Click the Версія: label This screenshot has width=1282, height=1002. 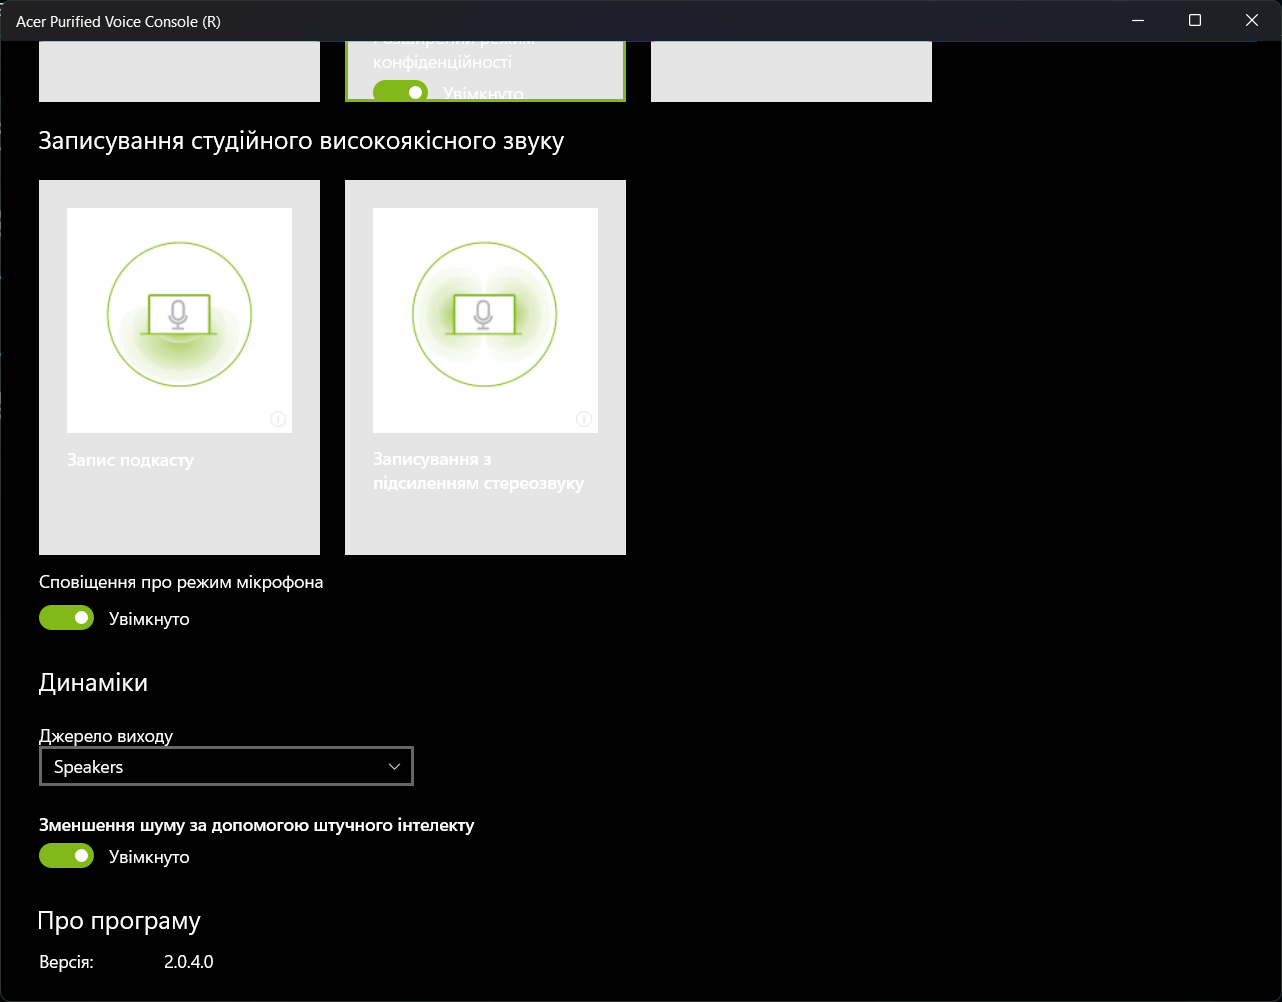66,962
